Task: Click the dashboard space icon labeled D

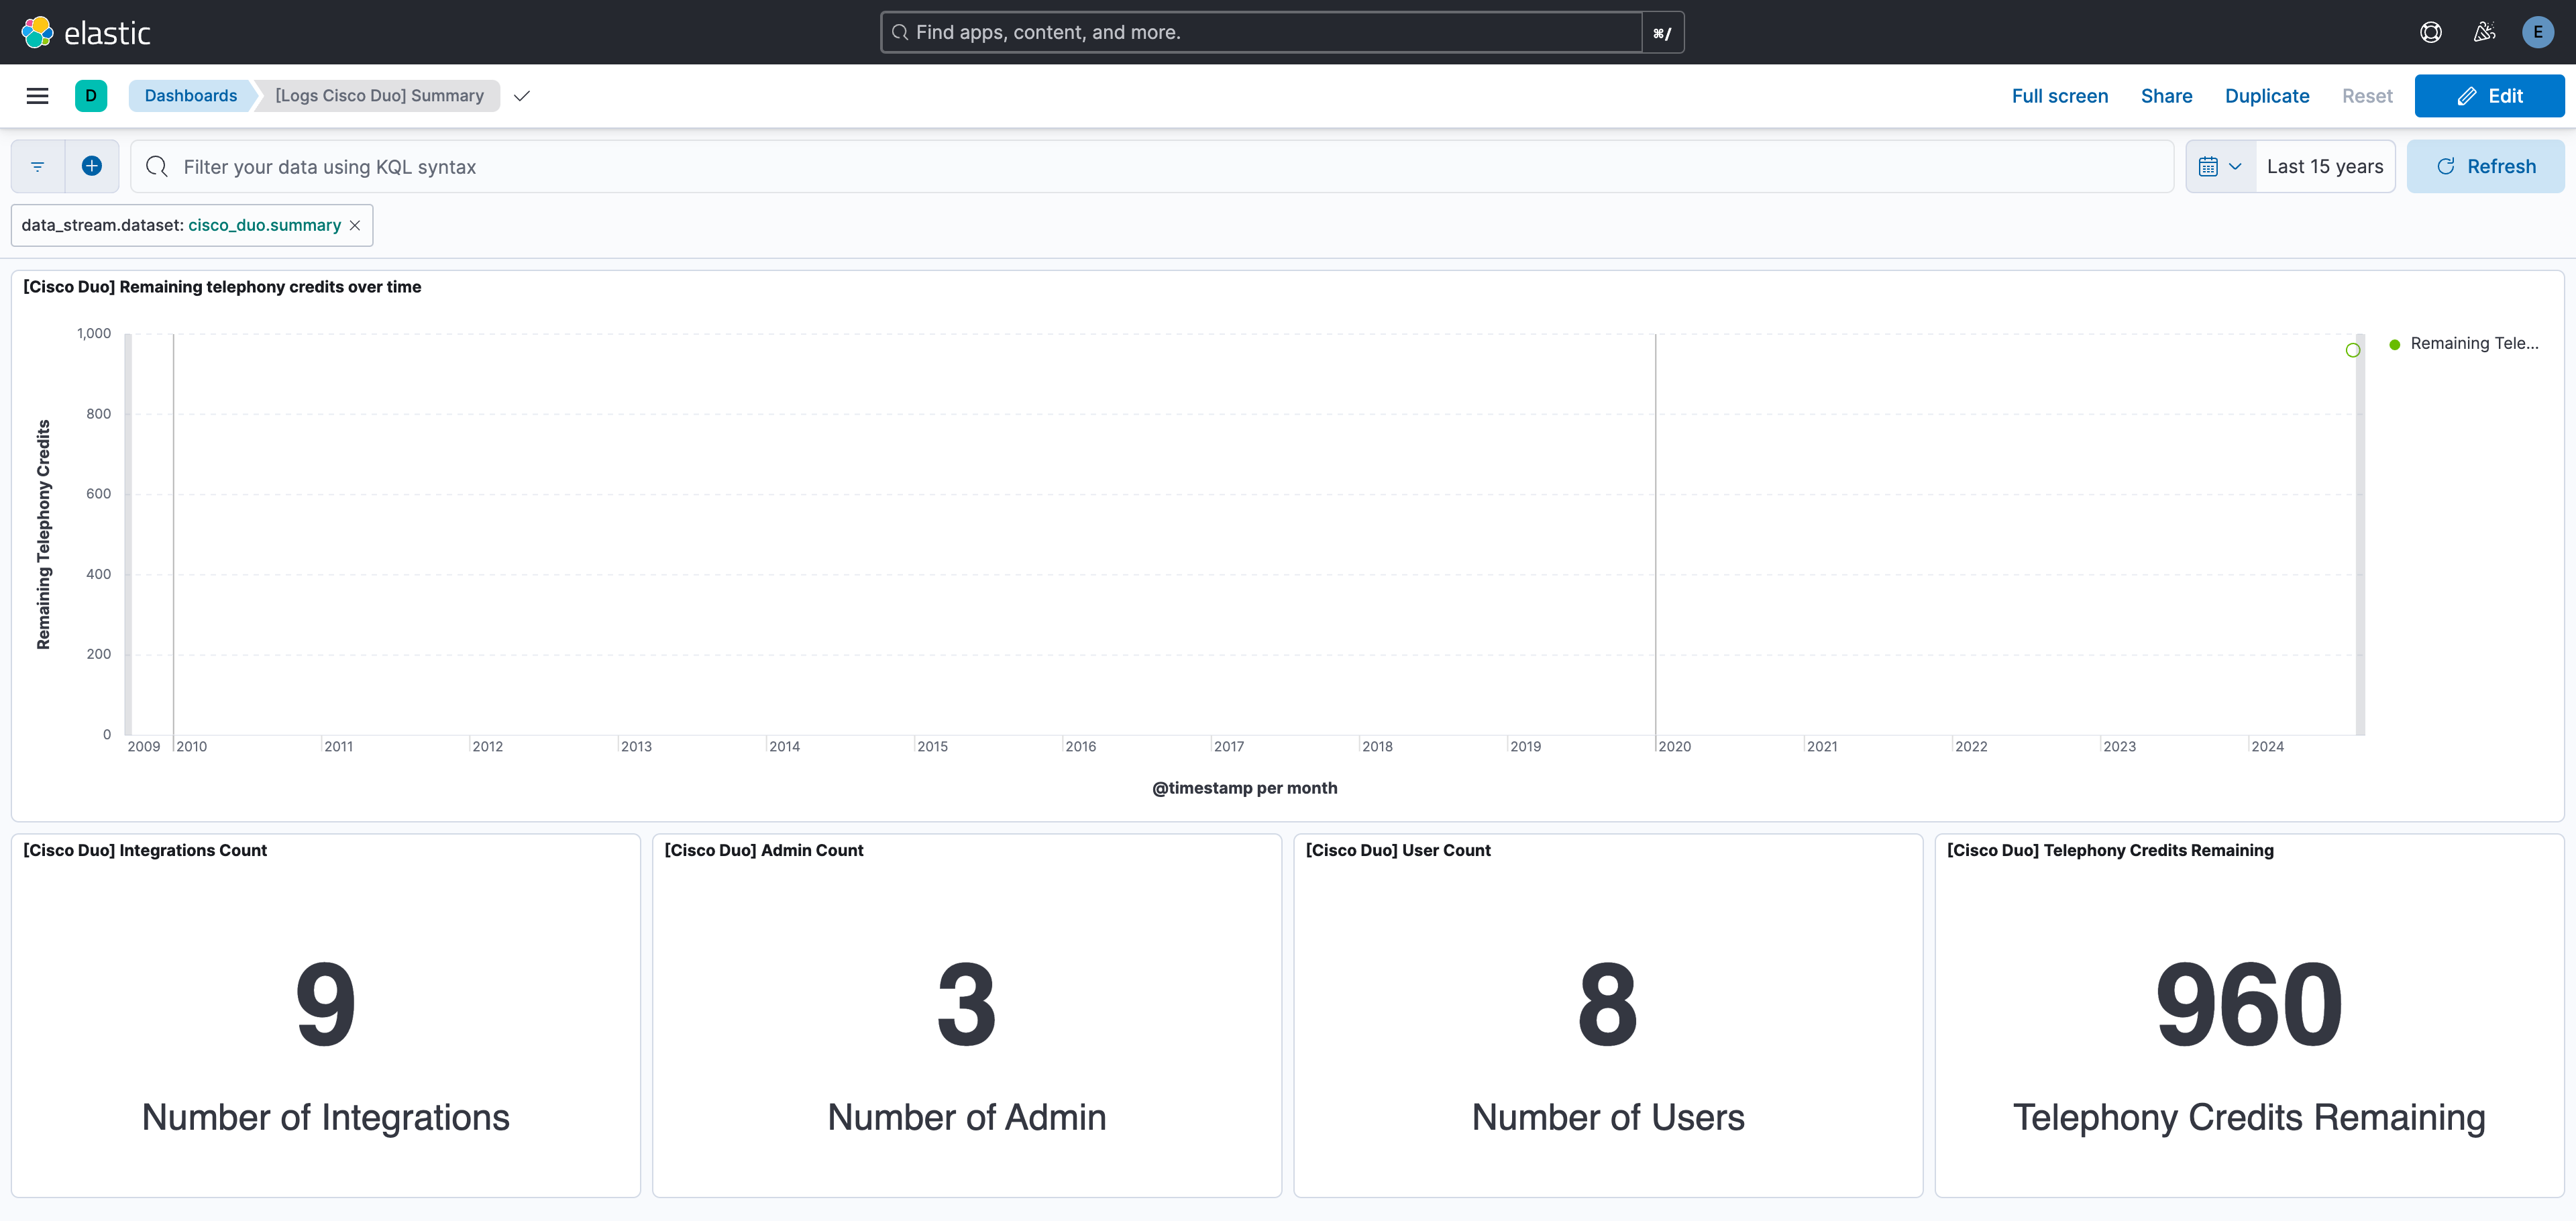Action: [91, 95]
